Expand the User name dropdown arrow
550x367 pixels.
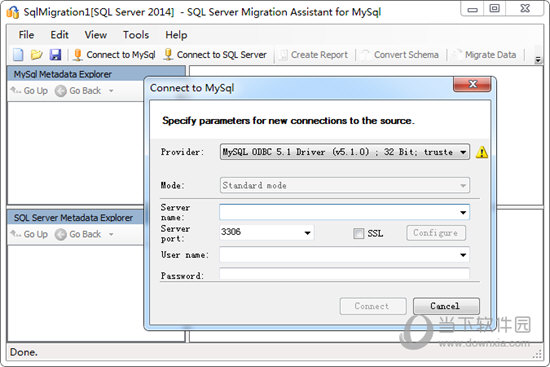[463, 255]
